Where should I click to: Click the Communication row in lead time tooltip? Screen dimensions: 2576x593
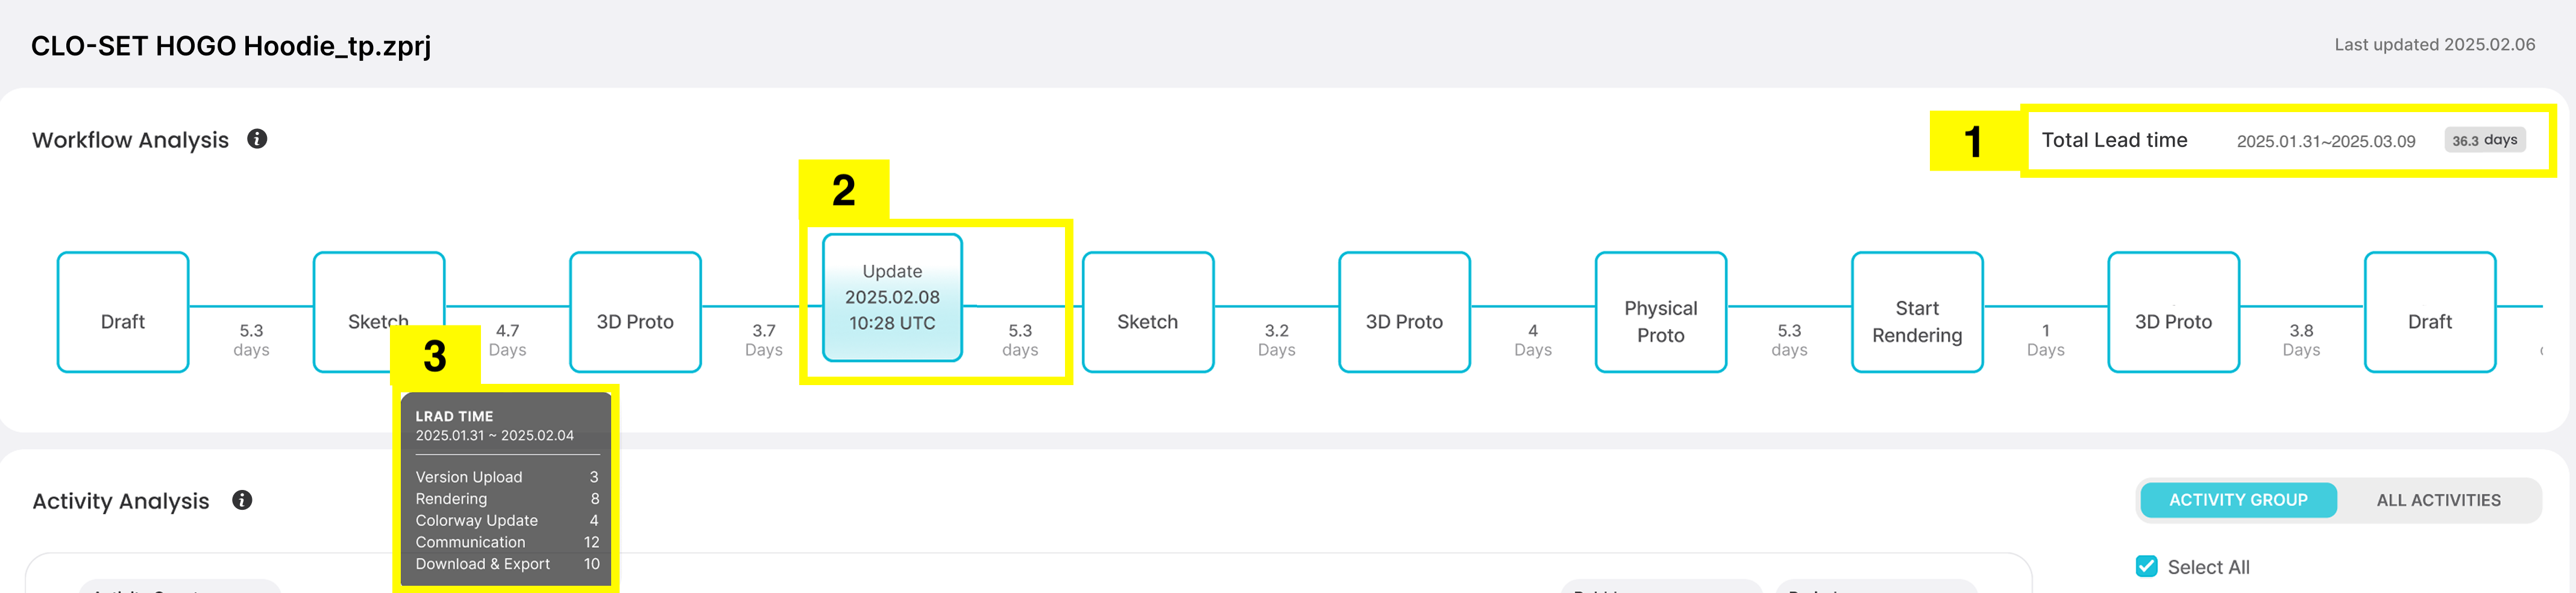coord(507,542)
